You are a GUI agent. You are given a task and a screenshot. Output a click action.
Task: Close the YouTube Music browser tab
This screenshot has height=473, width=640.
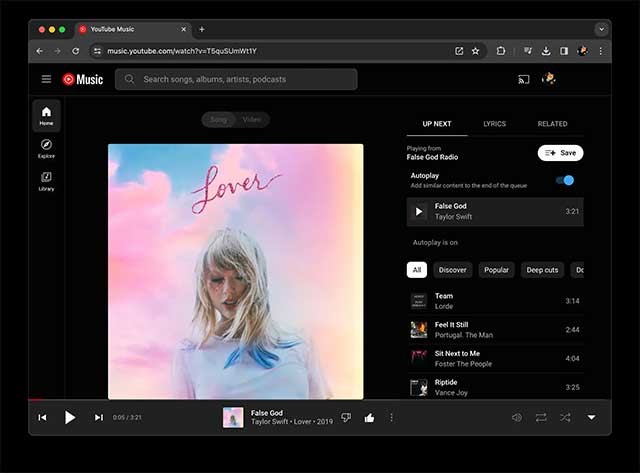pyautogui.click(x=183, y=29)
